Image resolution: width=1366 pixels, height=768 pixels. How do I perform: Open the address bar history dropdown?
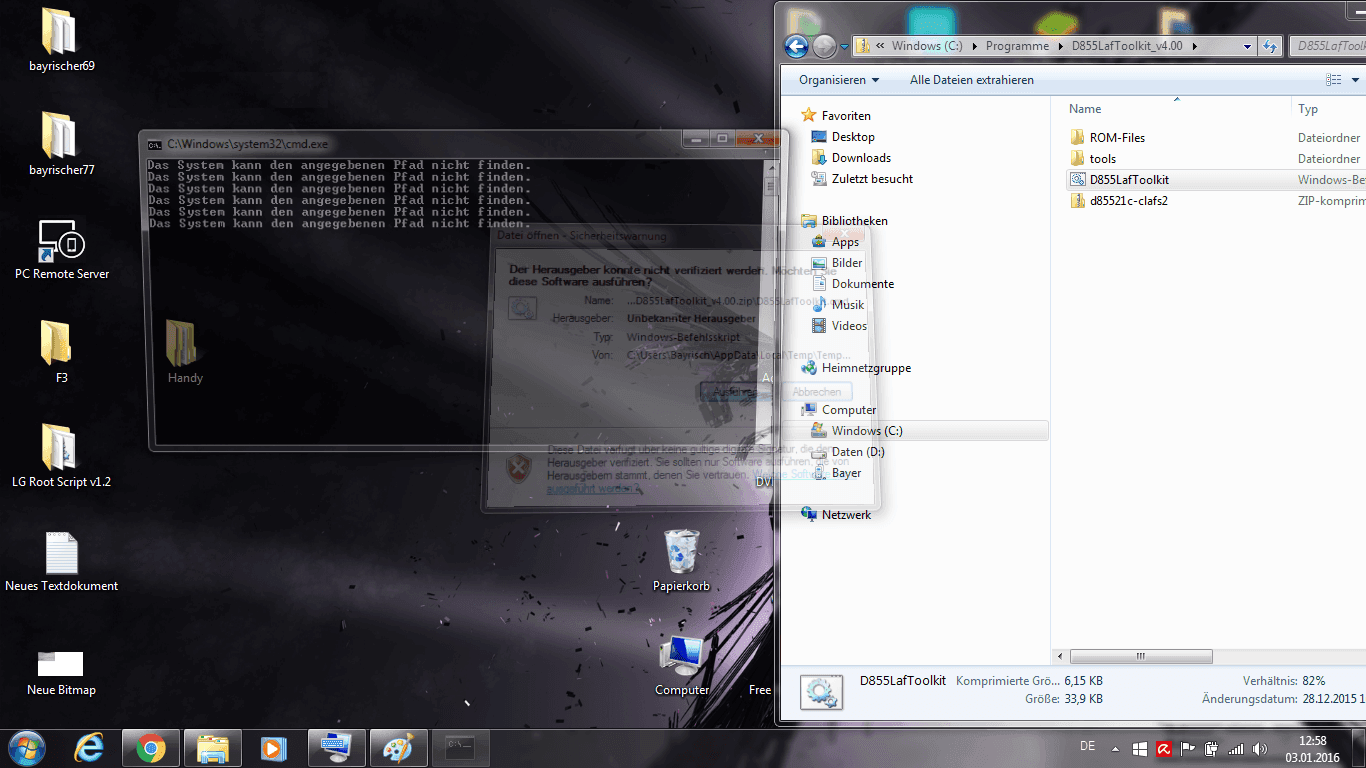(1247, 46)
